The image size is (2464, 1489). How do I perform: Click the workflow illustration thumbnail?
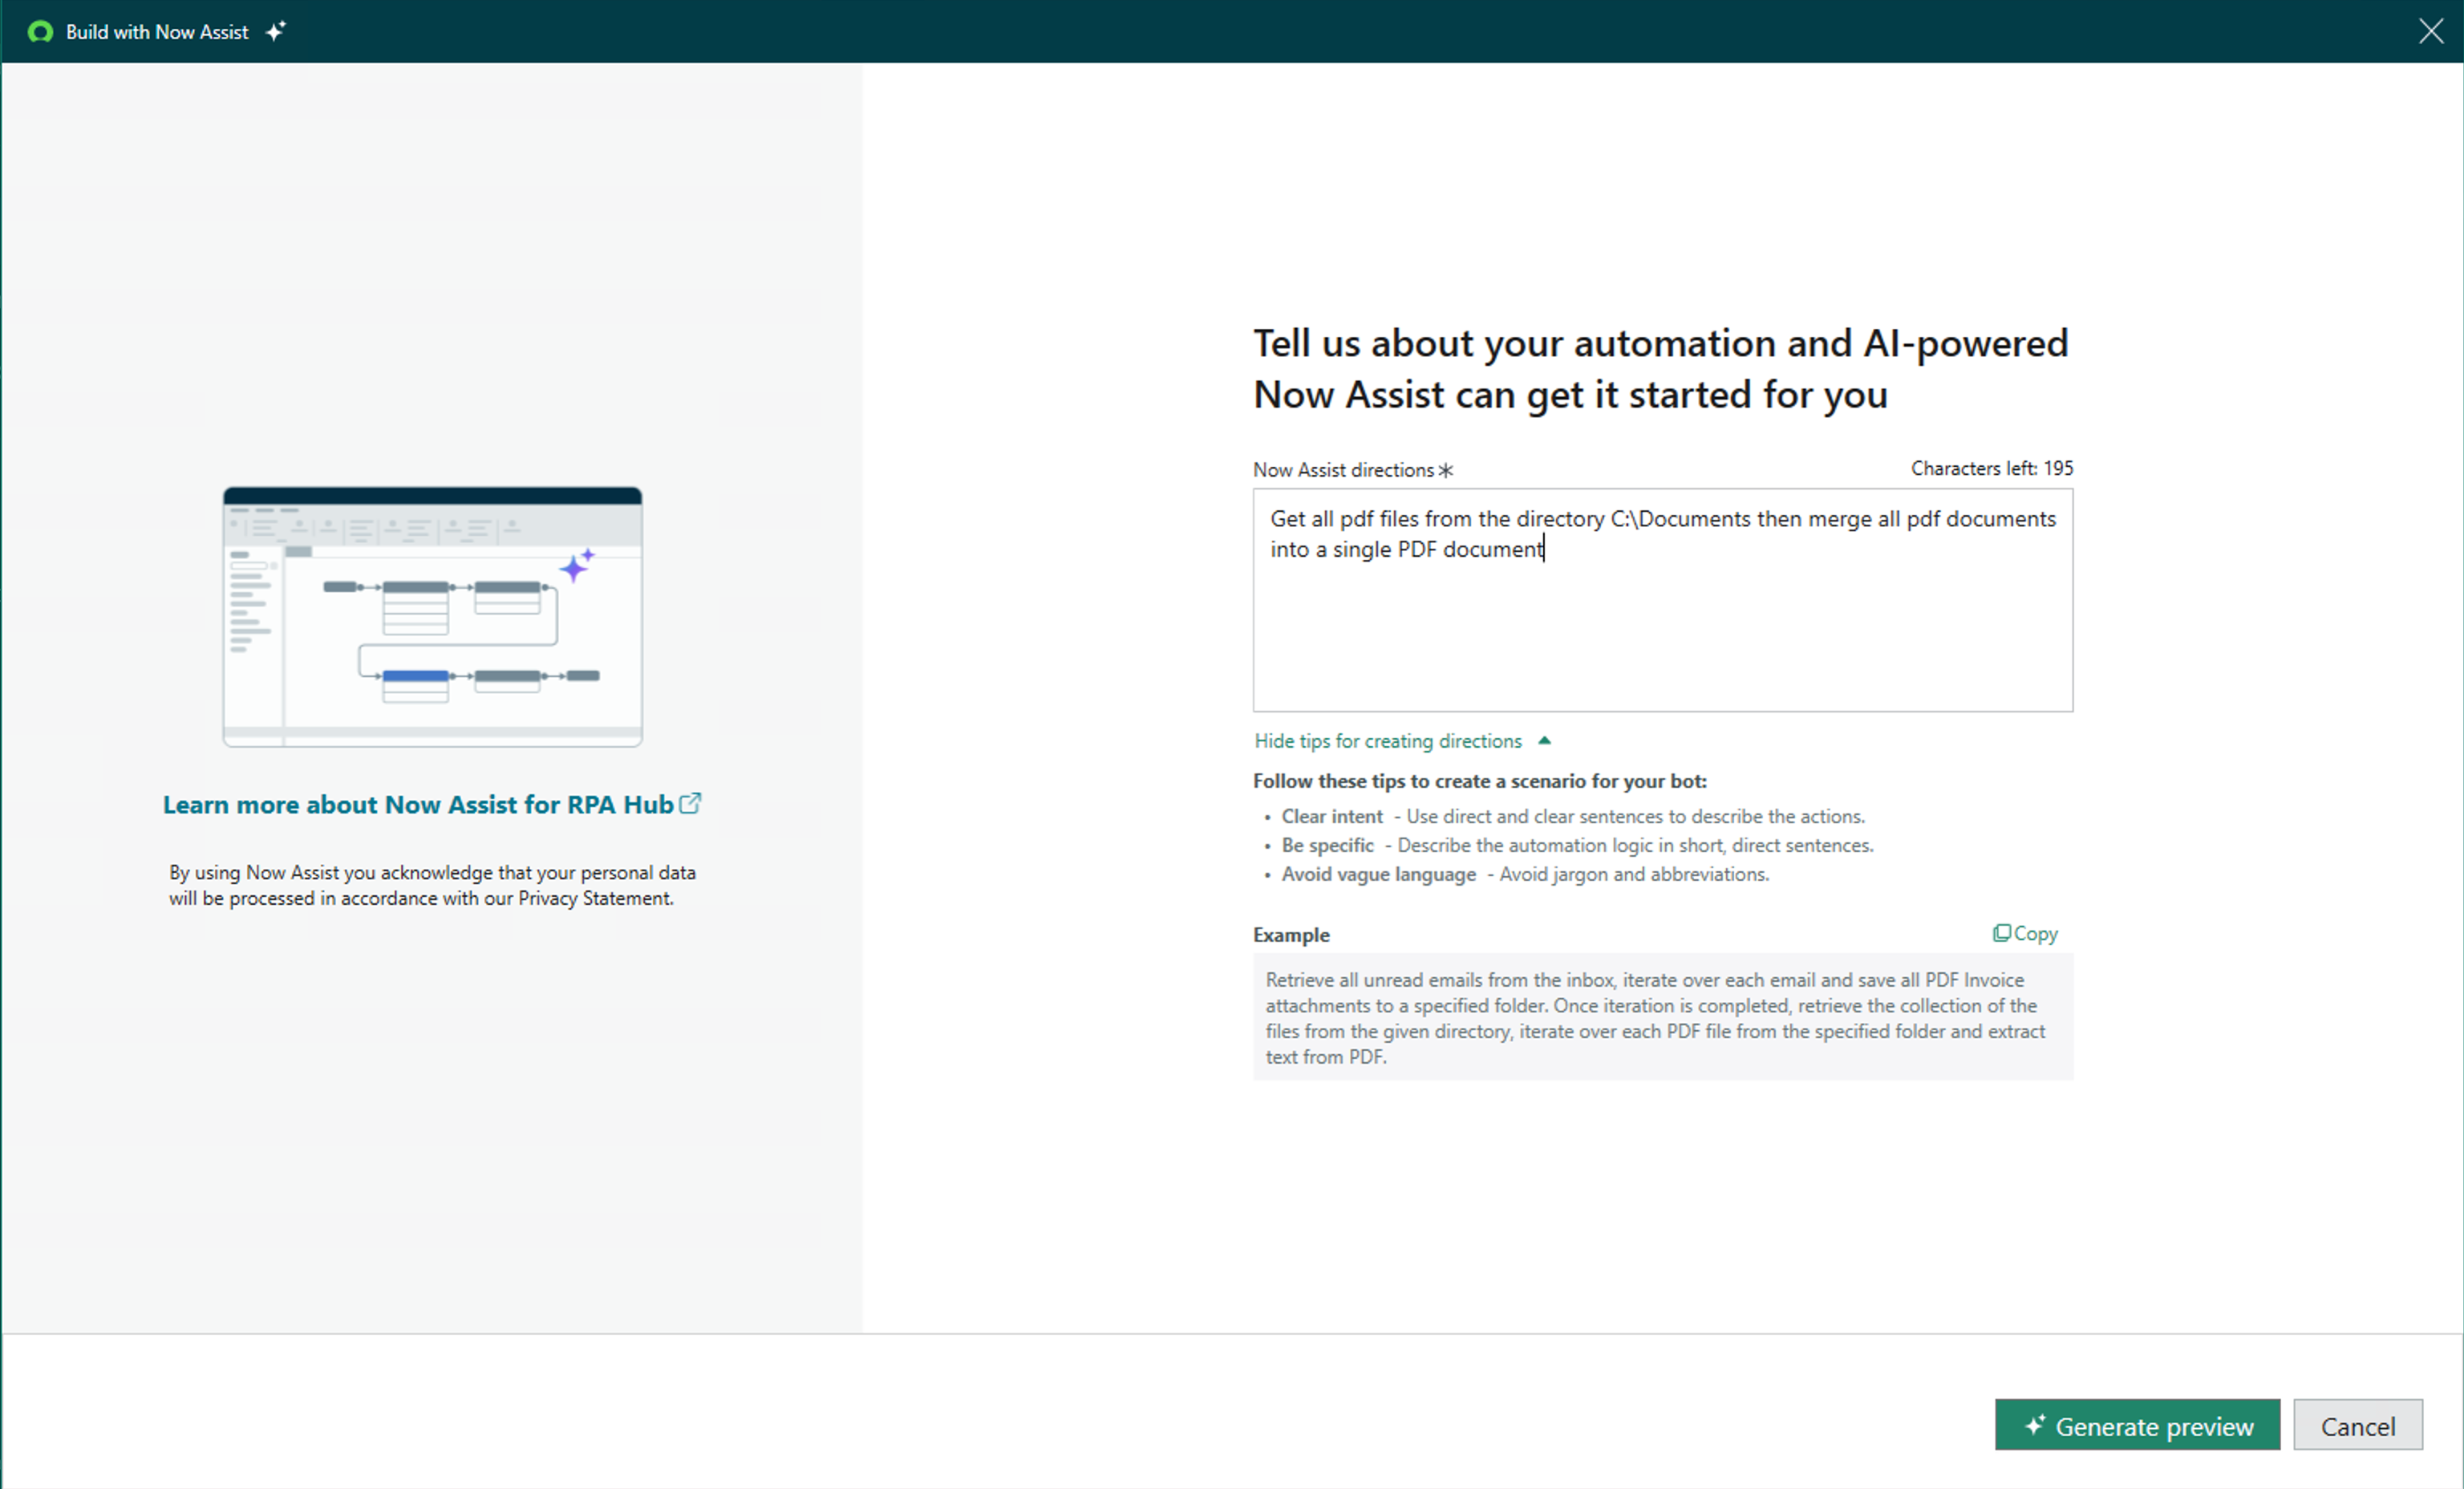pyautogui.click(x=432, y=616)
